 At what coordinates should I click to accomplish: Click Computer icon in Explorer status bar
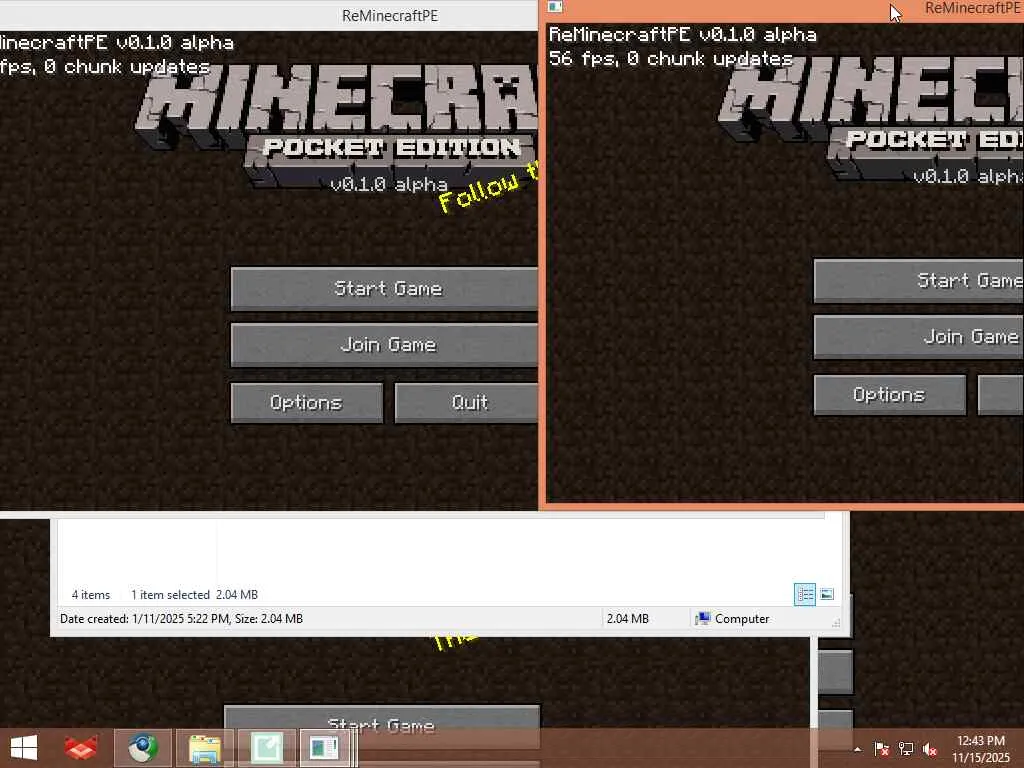click(703, 618)
